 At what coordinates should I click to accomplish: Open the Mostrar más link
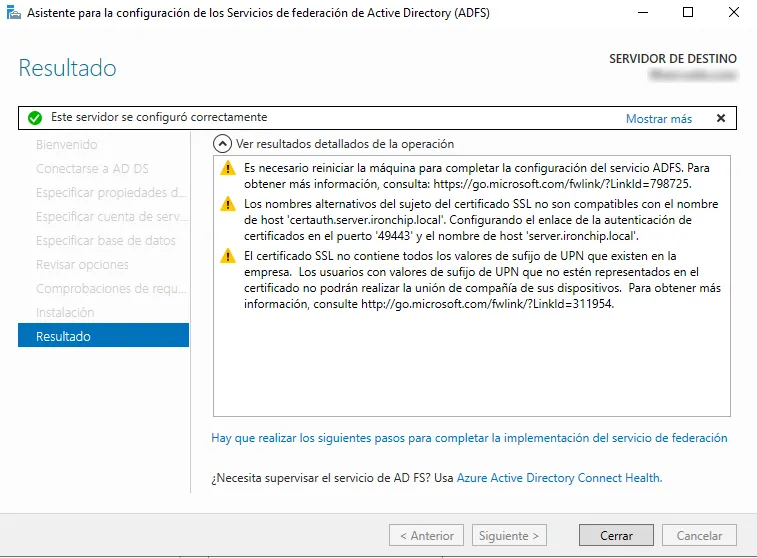point(659,119)
